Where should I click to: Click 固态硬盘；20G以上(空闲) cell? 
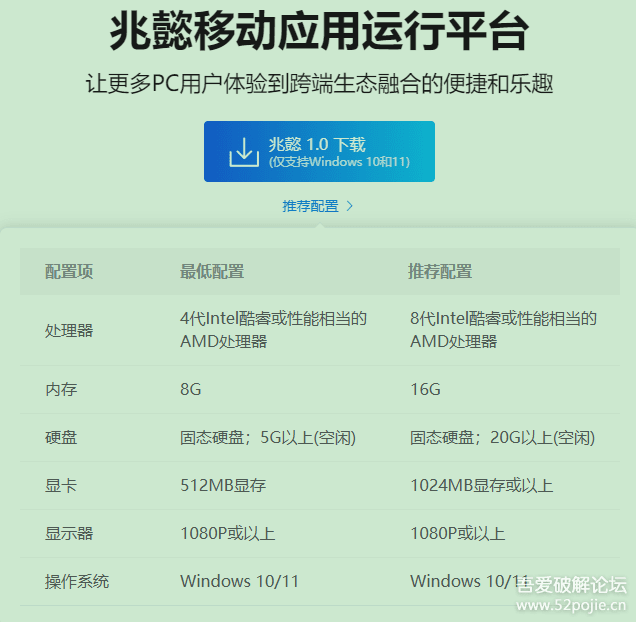coord(502,438)
